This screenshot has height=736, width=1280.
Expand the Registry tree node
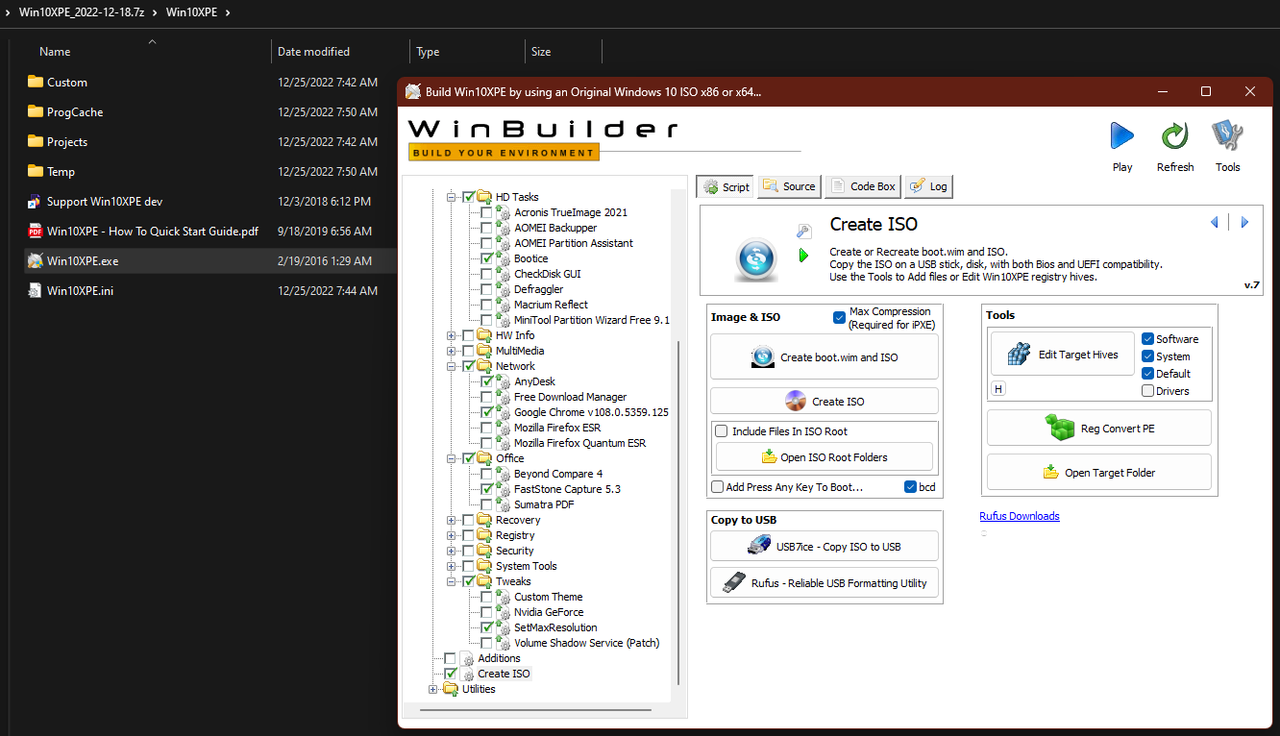(451, 535)
